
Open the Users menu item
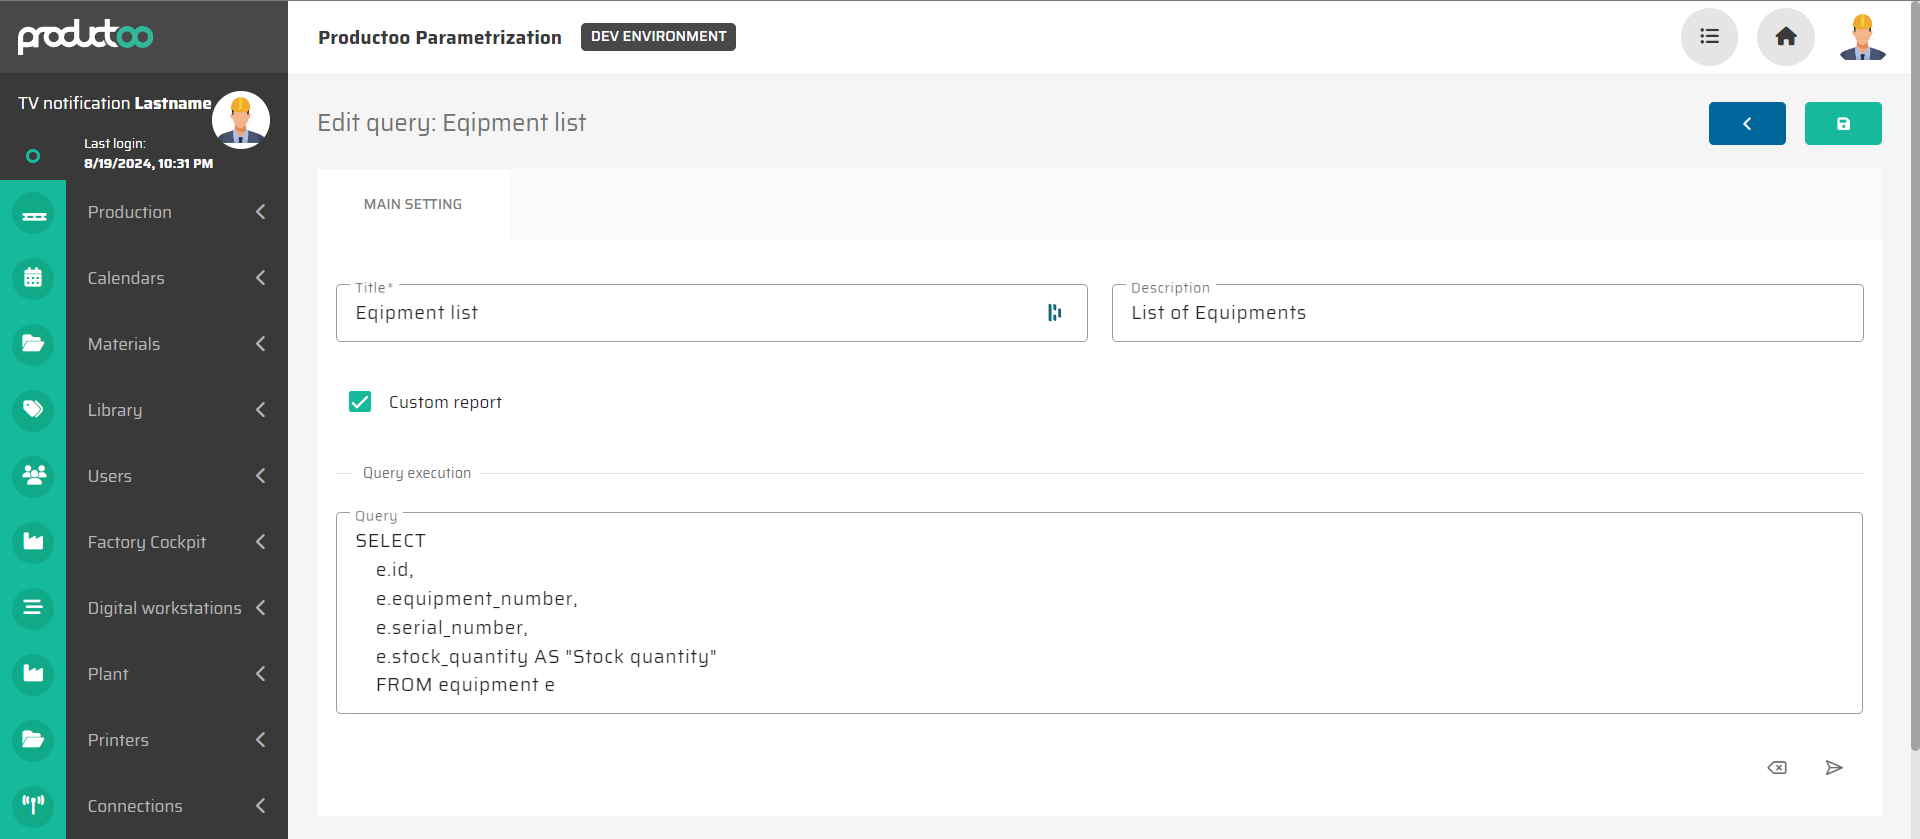tap(110, 476)
